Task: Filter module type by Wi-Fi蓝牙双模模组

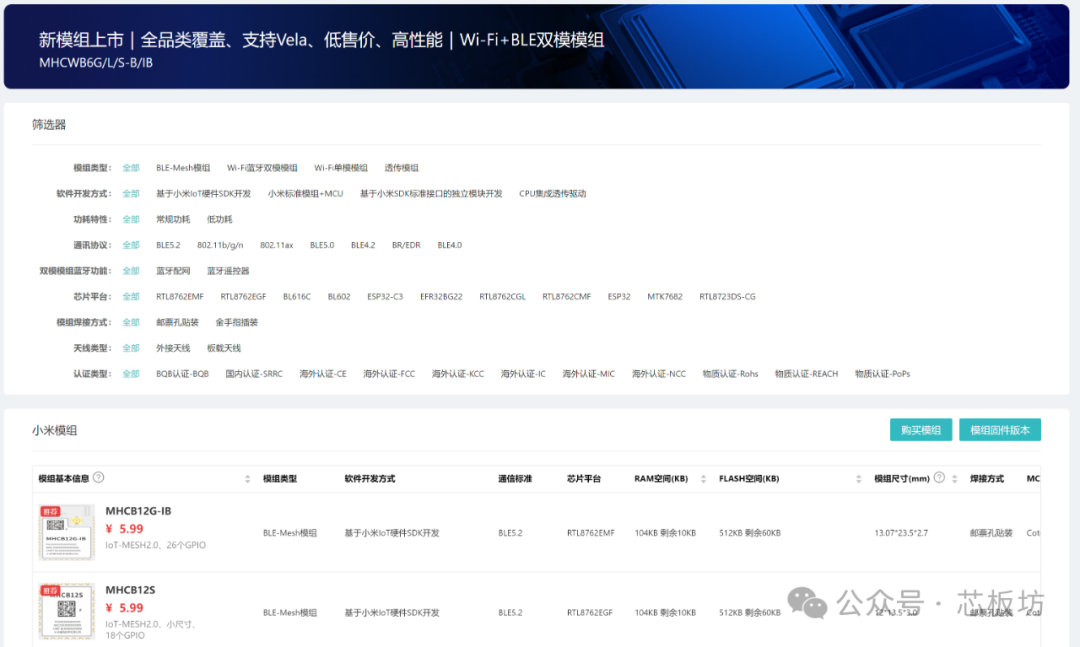Action: 262,168
